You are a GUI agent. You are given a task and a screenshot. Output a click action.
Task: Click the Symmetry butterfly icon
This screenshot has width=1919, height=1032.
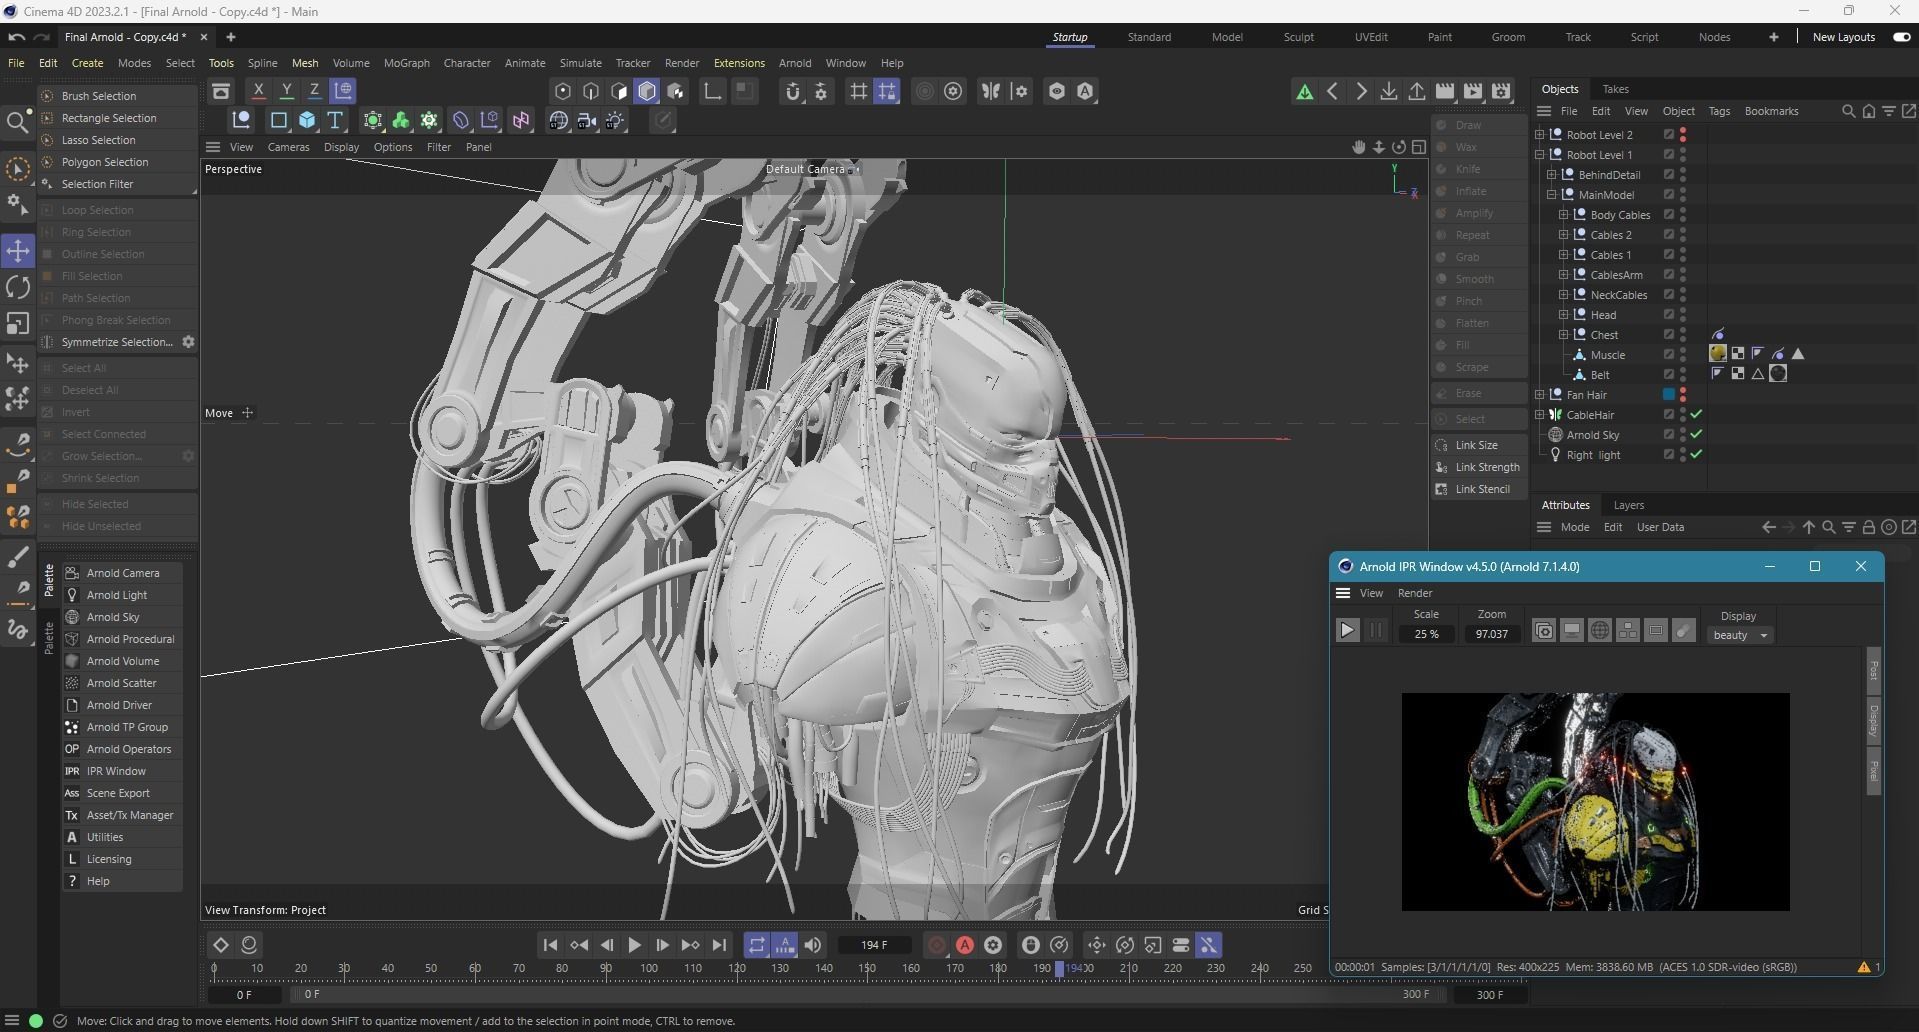[991, 91]
